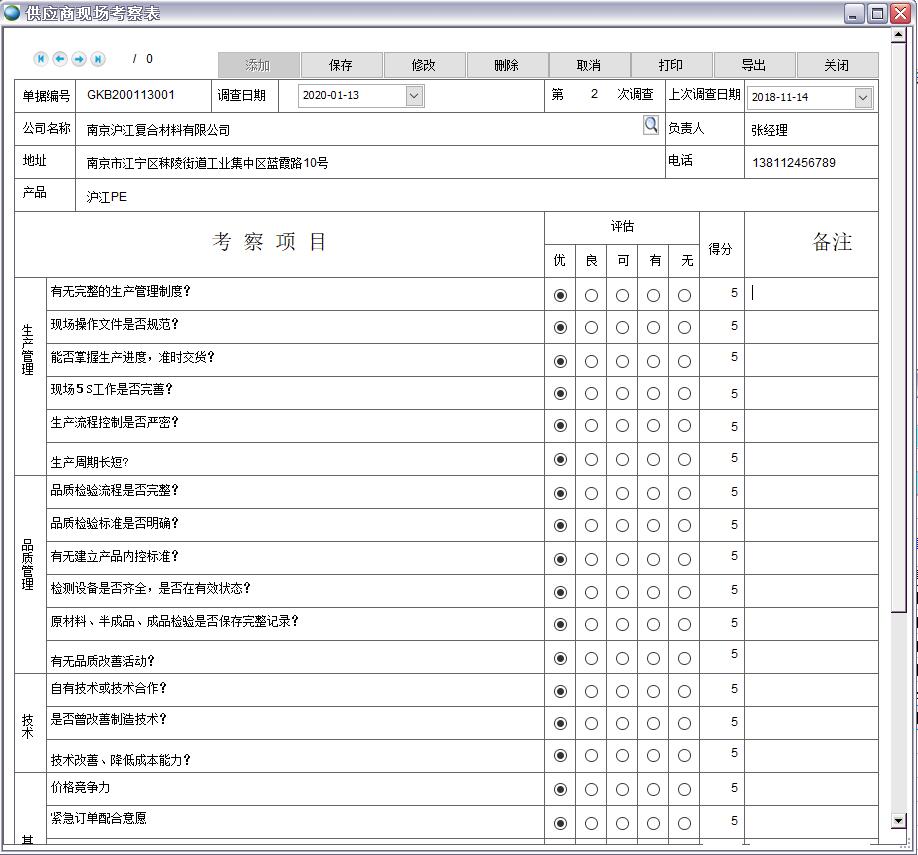Select 可 for 品质检验流程是否完整
Viewport: 918px width, 855px height.
(622, 493)
